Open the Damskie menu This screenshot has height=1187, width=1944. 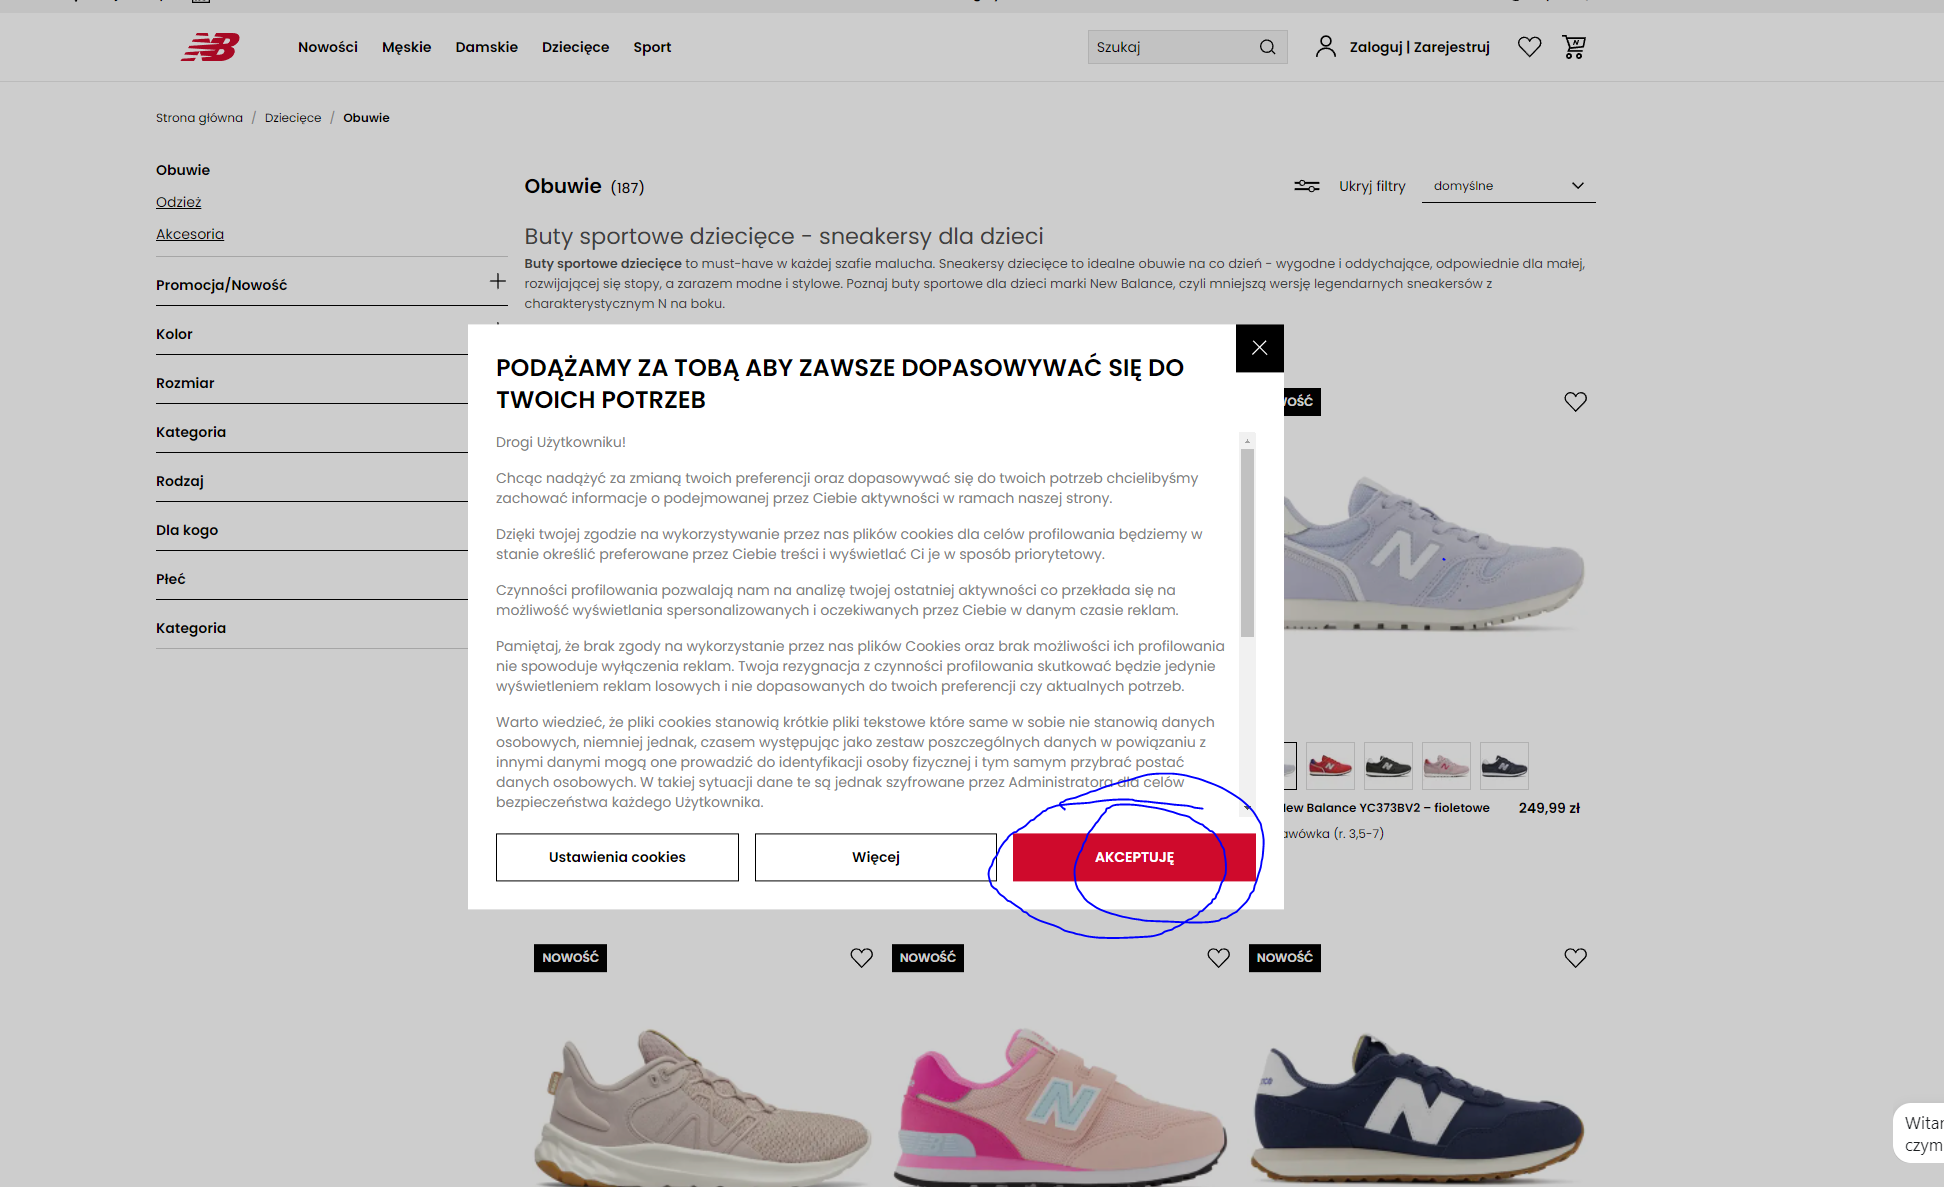pos(487,47)
